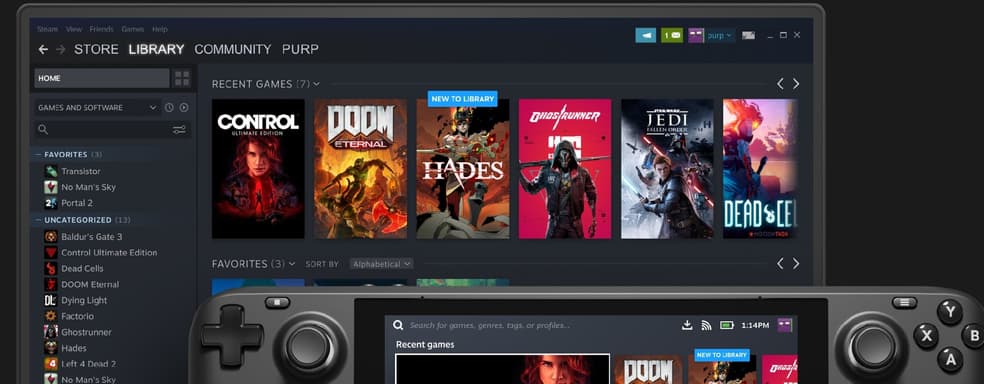Open the Alphabetical sort dropdown
This screenshot has width=984, height=384.
point(382,264)
